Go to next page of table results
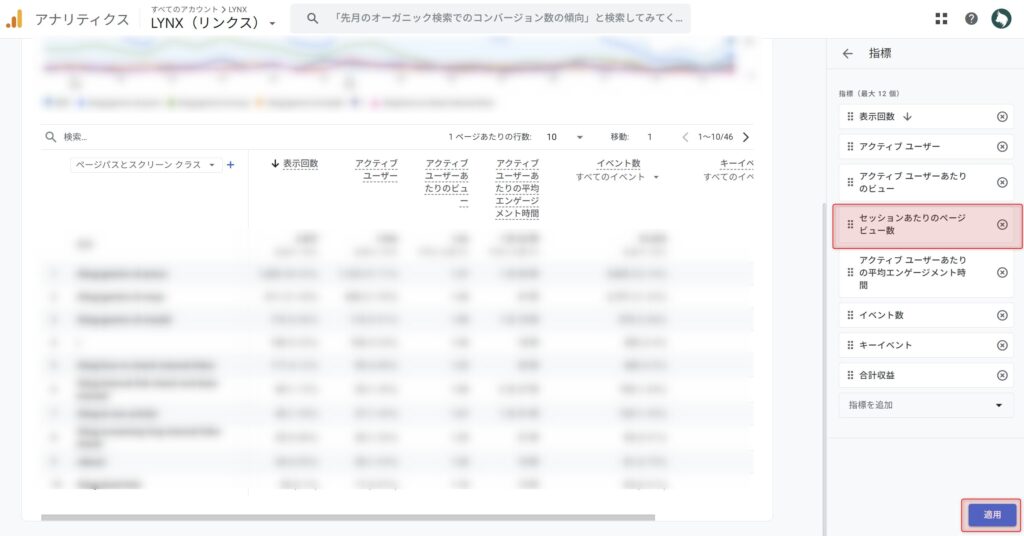The height and width of the screenshot is (536, 1024). coord(746,137)
